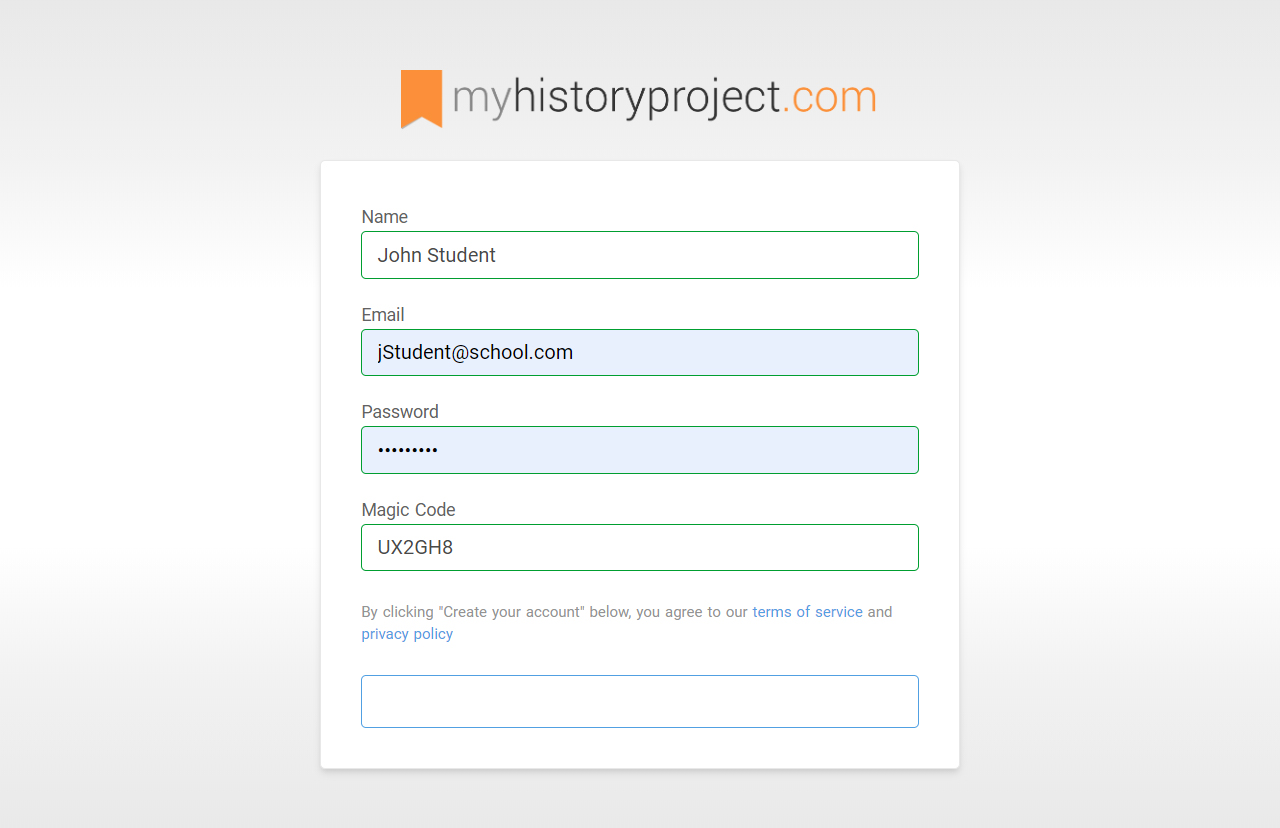Focus the Magic Code input field
This screenshot has height=828, width=1280.
coord(640,548)
